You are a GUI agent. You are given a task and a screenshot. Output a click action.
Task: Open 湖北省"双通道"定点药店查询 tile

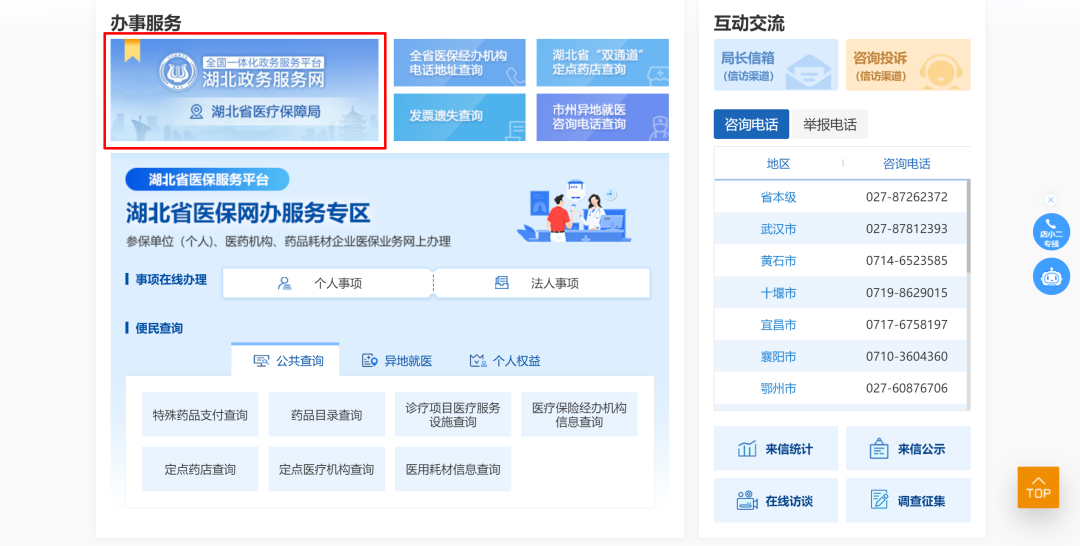[x=603, y=63]
